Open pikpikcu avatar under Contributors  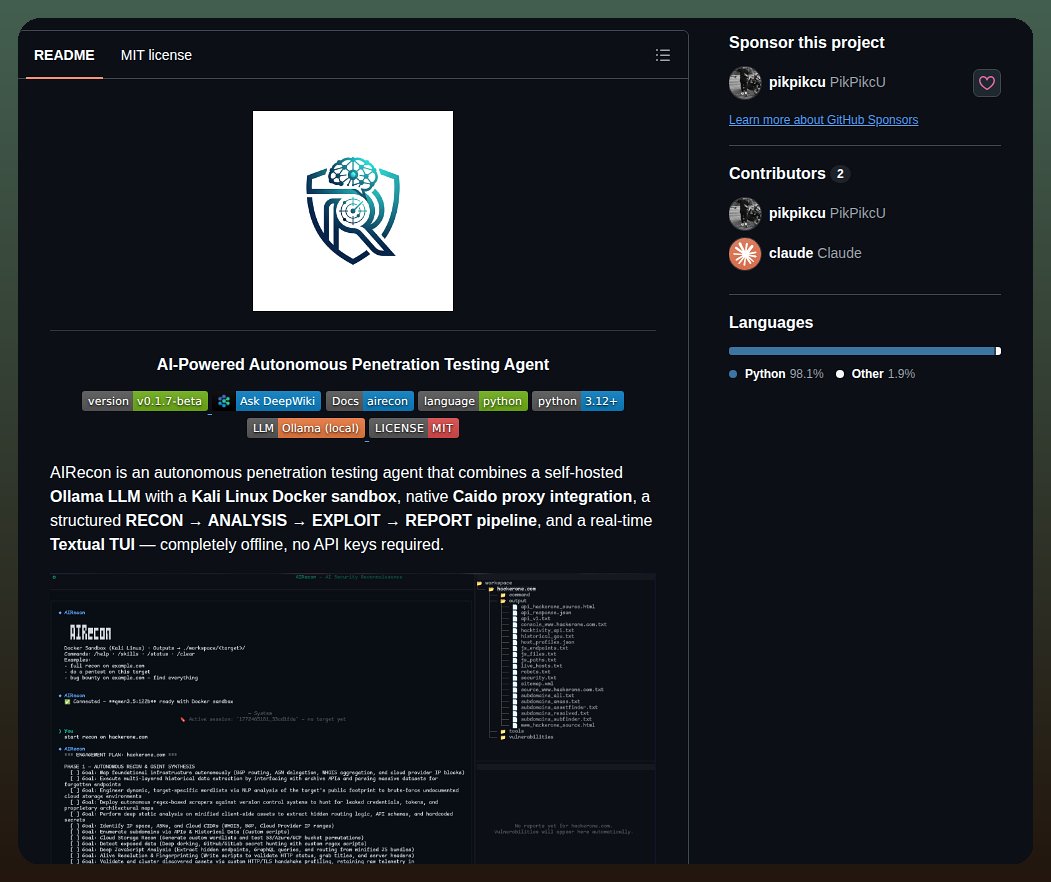click(x=745, y=213)
